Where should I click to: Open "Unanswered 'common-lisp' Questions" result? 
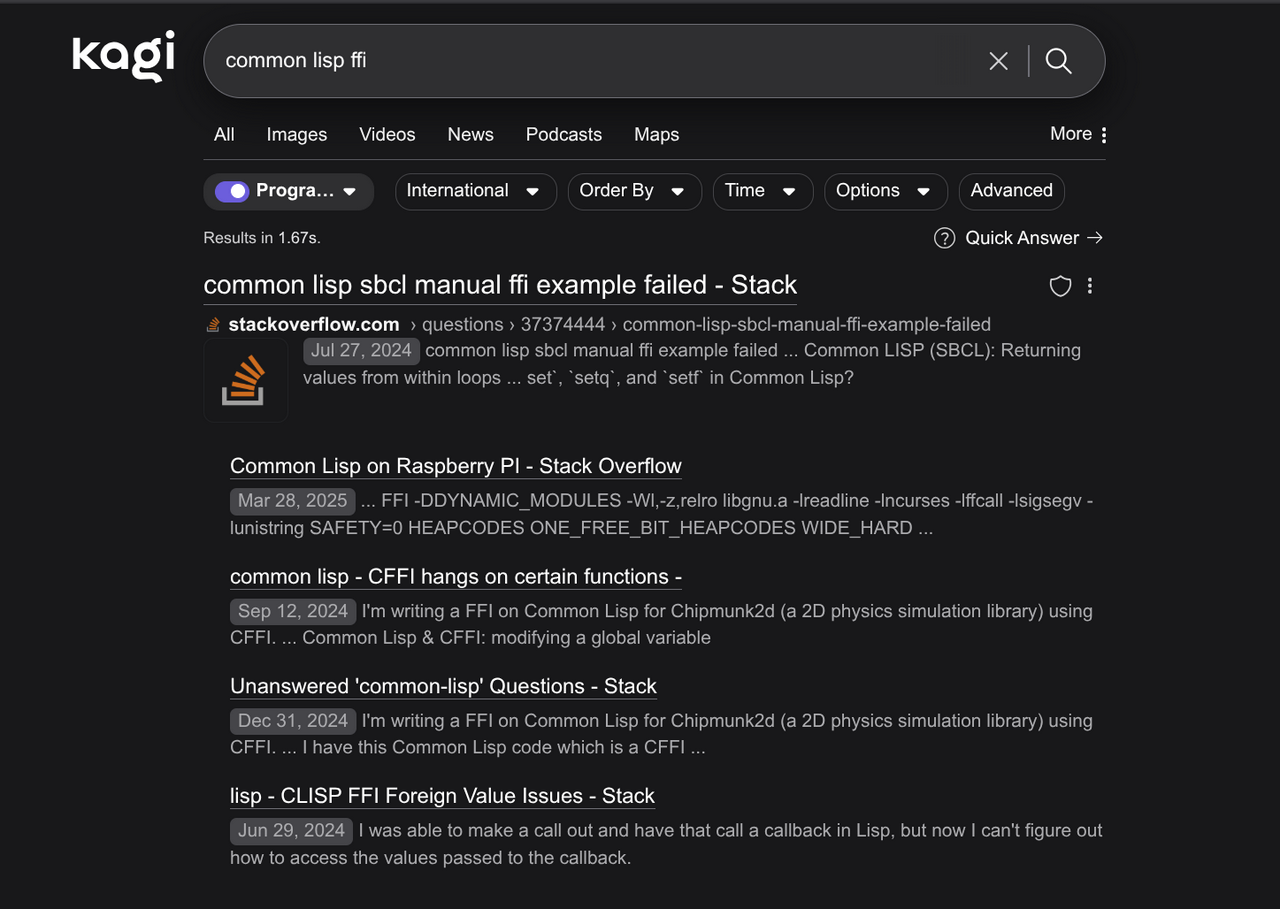pyautogui.click(x=443, y=687)
